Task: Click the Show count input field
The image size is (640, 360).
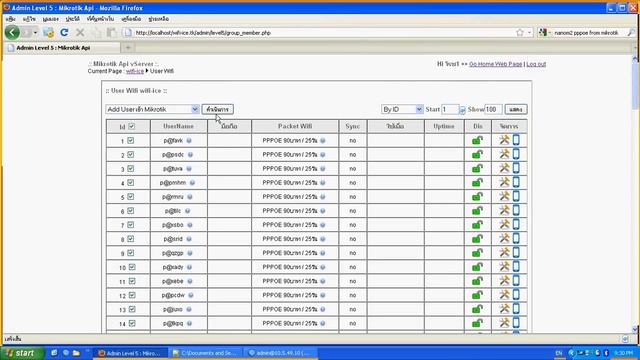Action: (x=493, y=109)
